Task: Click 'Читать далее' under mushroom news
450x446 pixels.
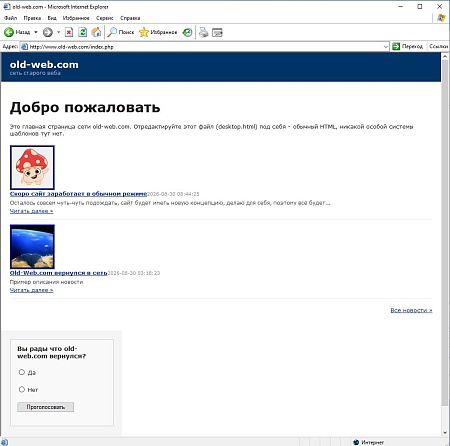Action: click(31, 211)
